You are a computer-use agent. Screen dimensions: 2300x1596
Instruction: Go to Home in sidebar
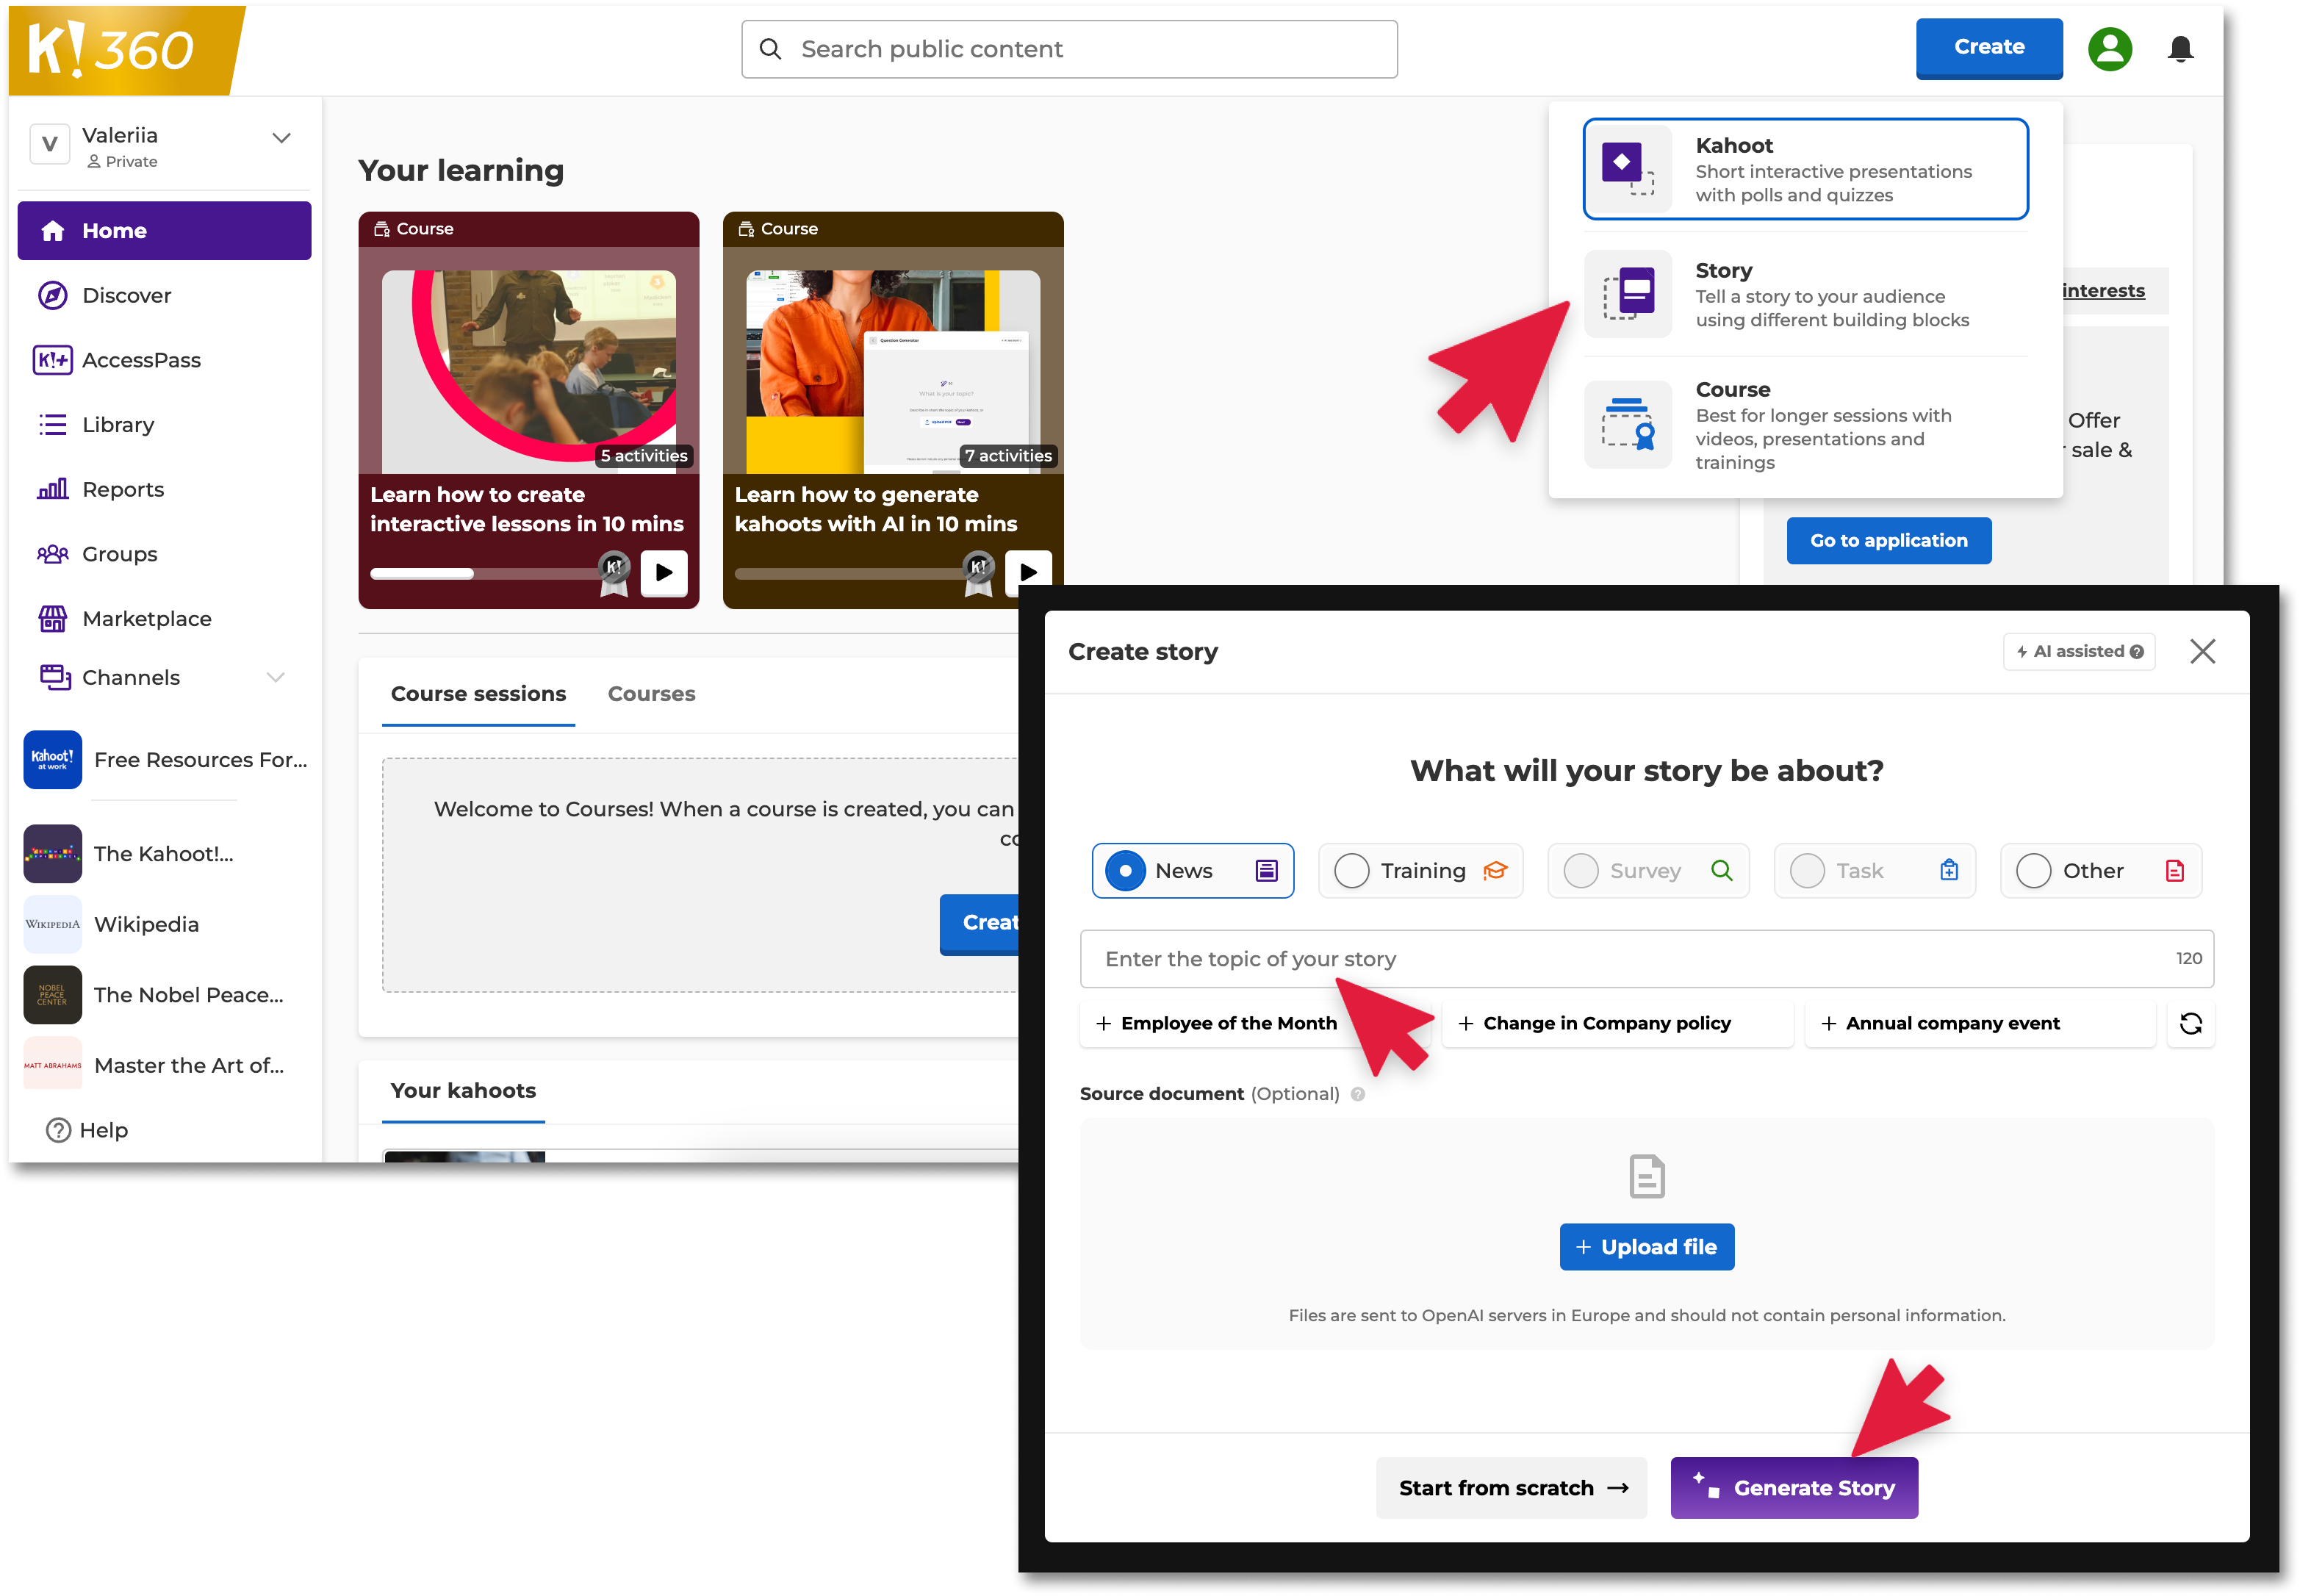pyautogui.click(x=164, y=231)
